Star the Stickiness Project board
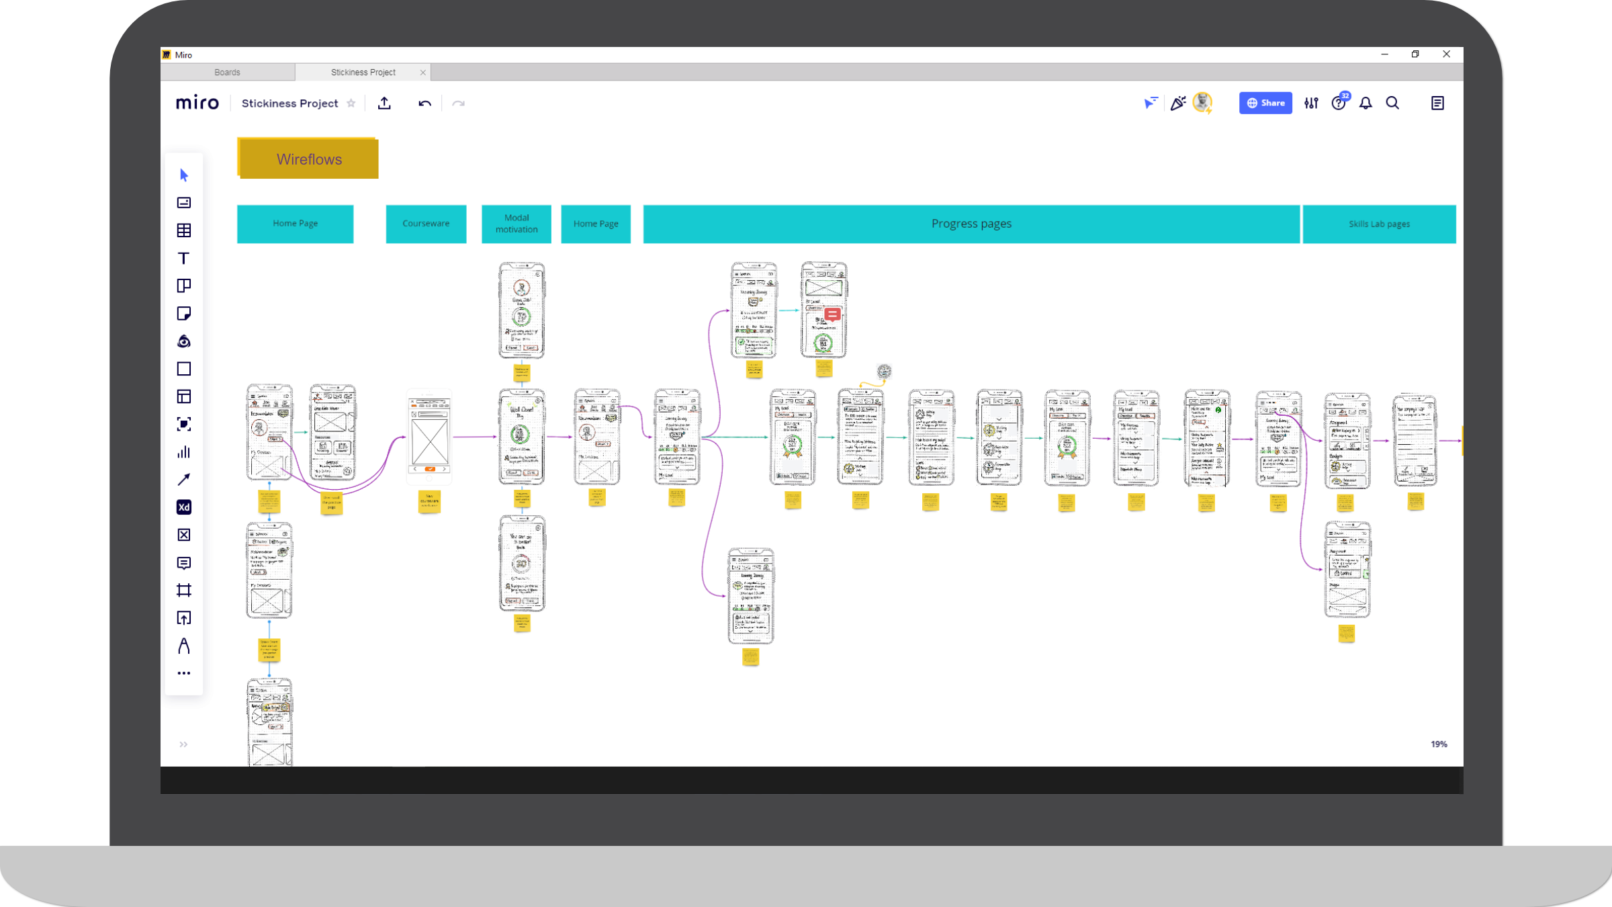 click(x=351, y=103)
